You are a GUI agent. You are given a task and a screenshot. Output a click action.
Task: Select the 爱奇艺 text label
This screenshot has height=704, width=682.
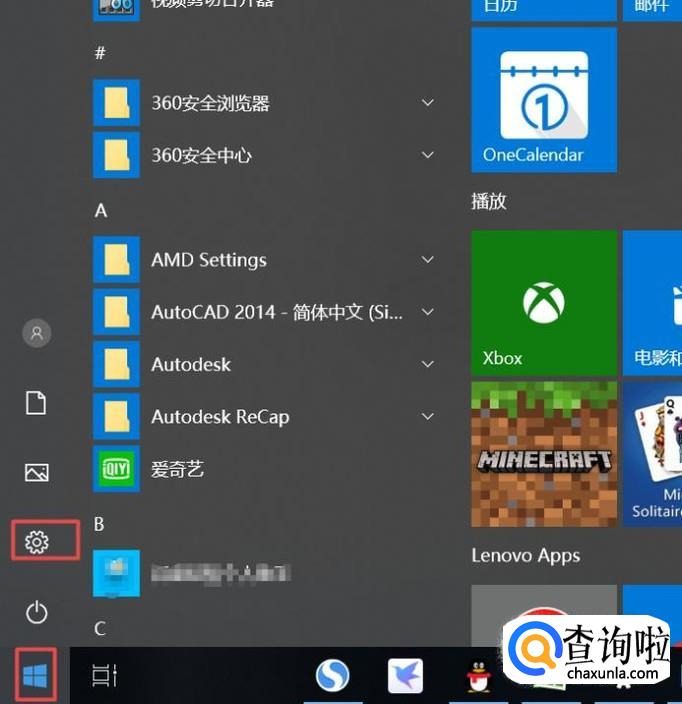pos(177,469)
